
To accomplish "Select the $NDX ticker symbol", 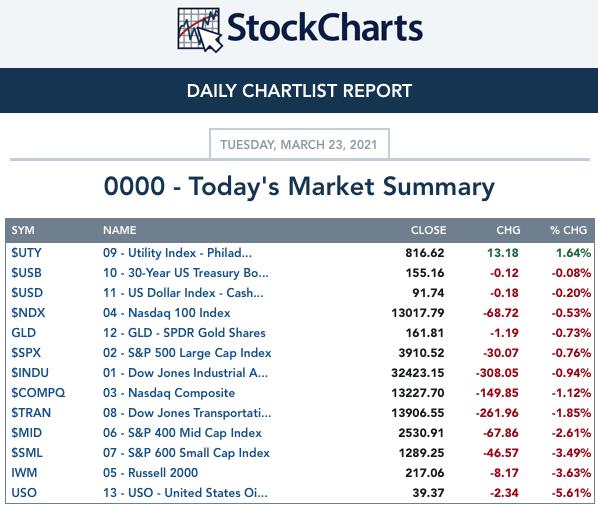I will (28, 313).
